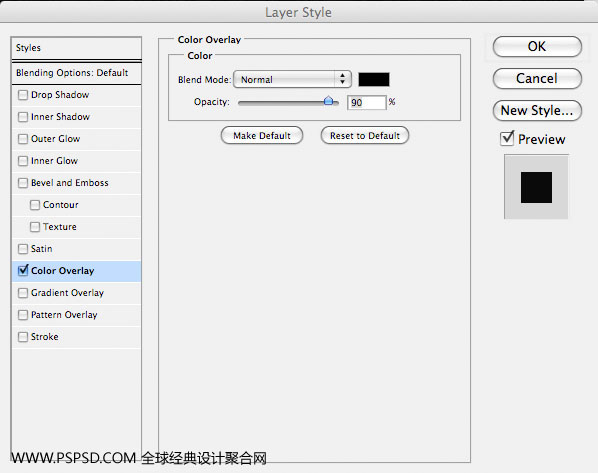
Task: Enable the Satin effect checkbox
Action: click(23, 249)
